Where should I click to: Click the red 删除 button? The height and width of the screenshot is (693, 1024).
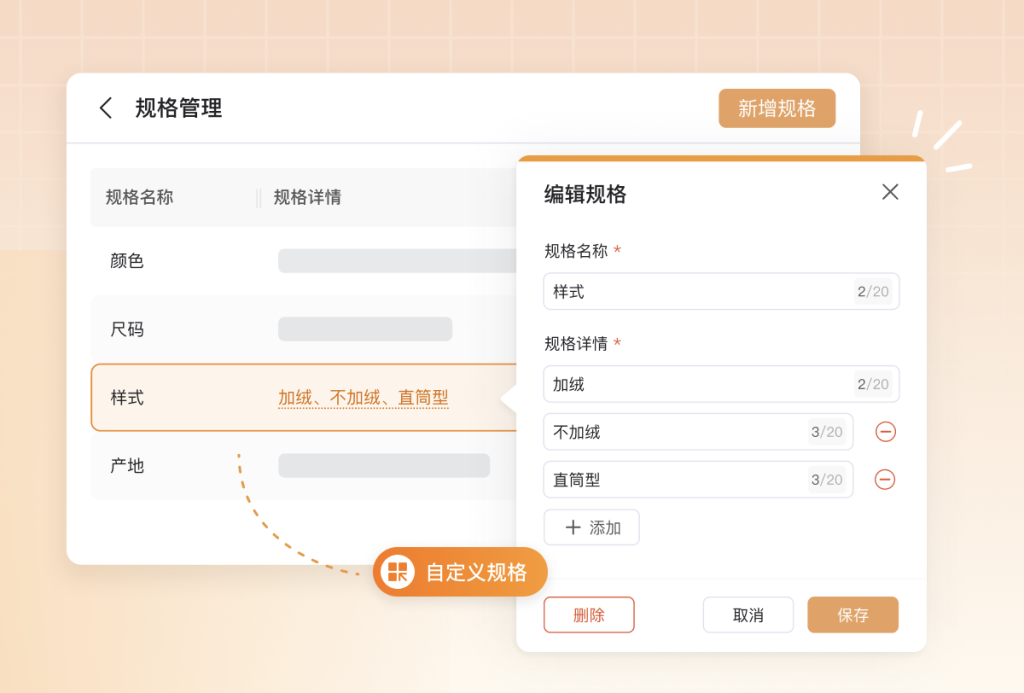[588, 615]
